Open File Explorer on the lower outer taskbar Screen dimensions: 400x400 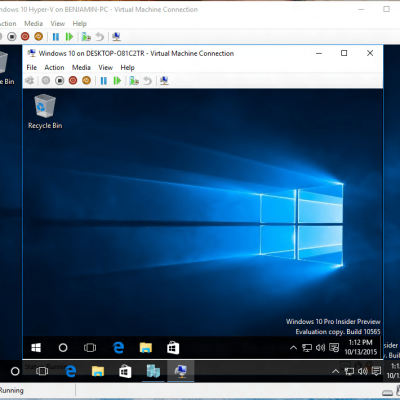click(x=98, y=371)
